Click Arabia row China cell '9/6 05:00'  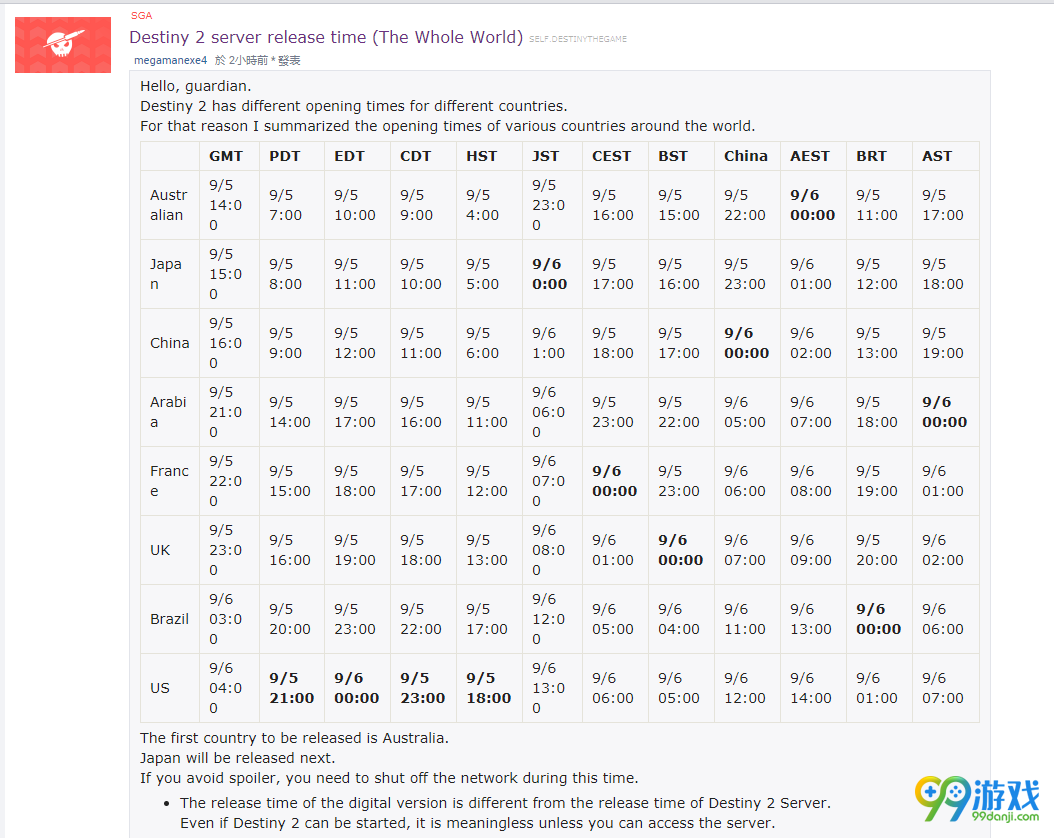point(745,412)
